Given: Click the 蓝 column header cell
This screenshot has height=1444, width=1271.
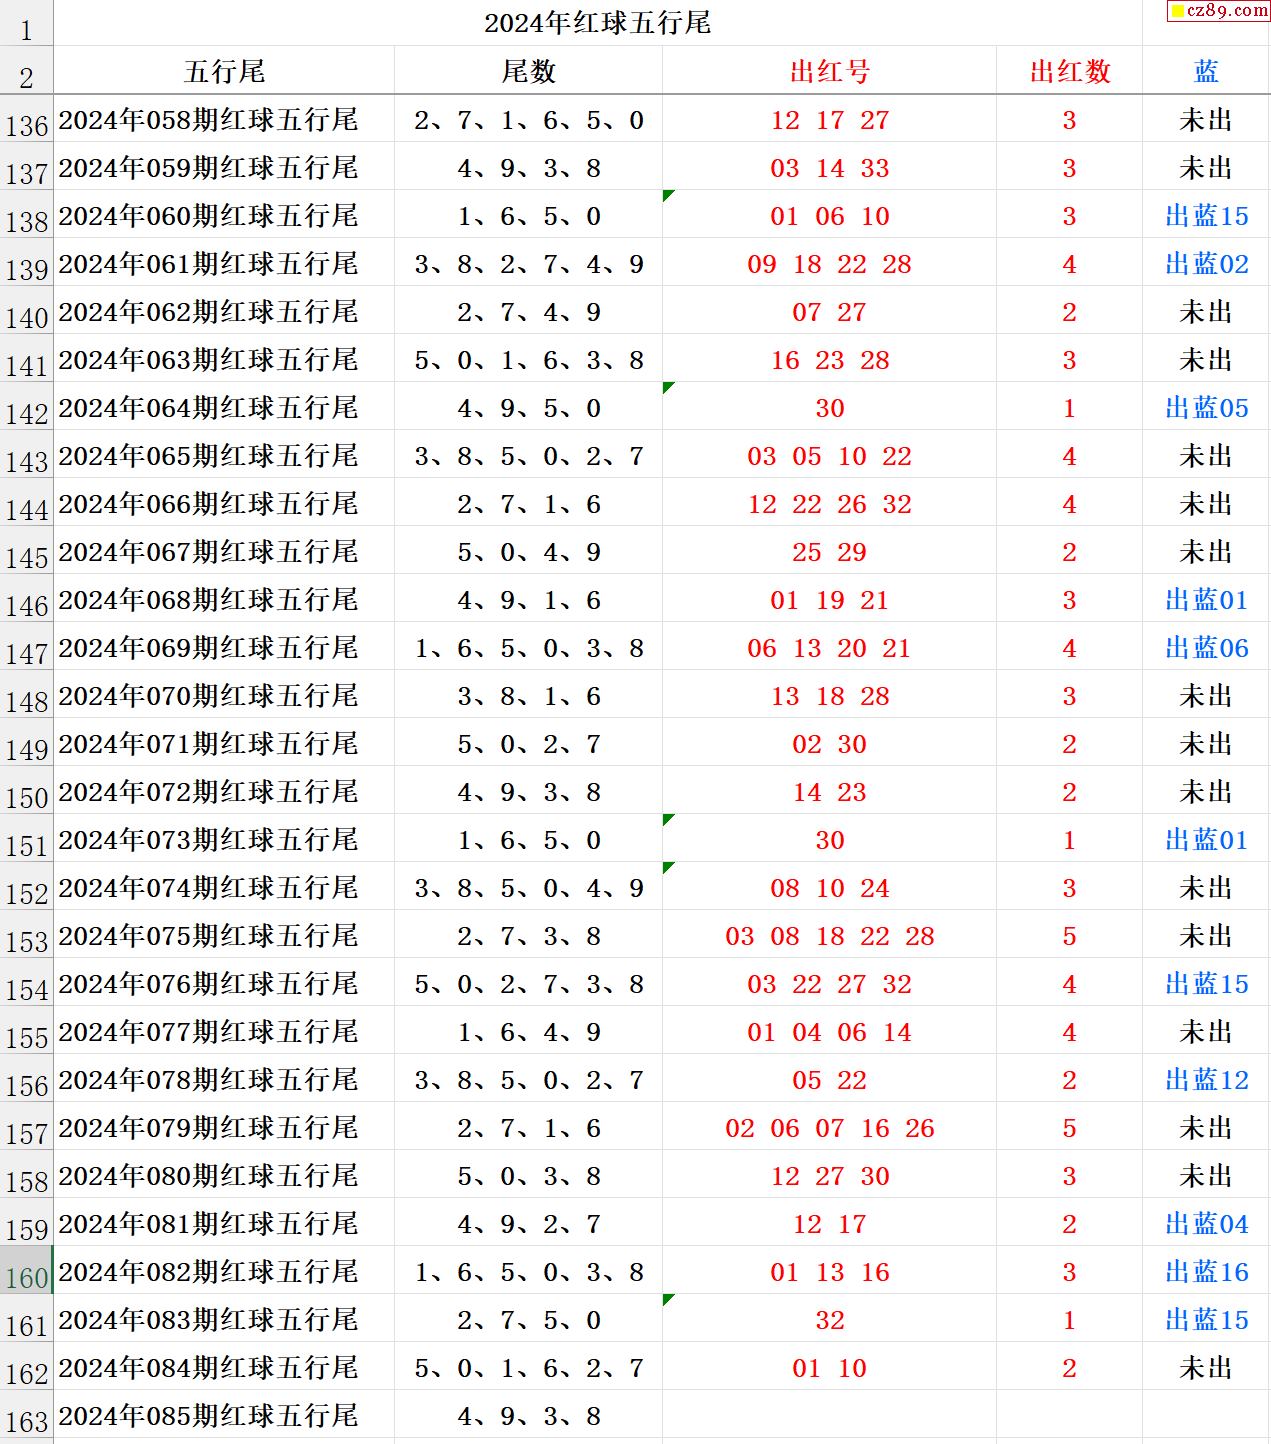Looking at the screenshot, I should (1206, 71).
